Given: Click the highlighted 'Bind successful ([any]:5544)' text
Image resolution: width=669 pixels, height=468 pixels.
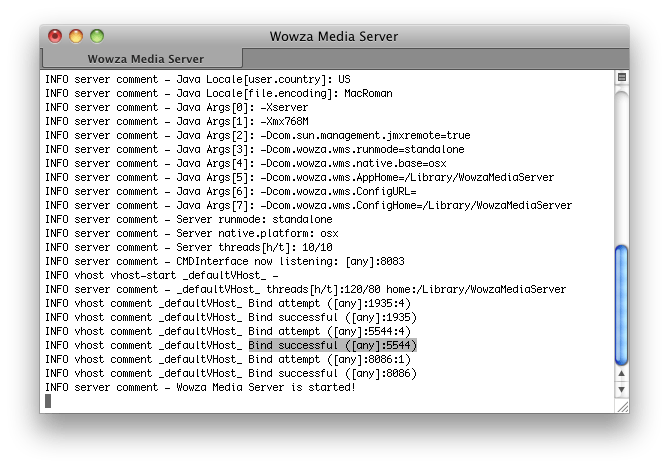Looking at the screenshot, I should pyautogui.click(x=332, y=345).
